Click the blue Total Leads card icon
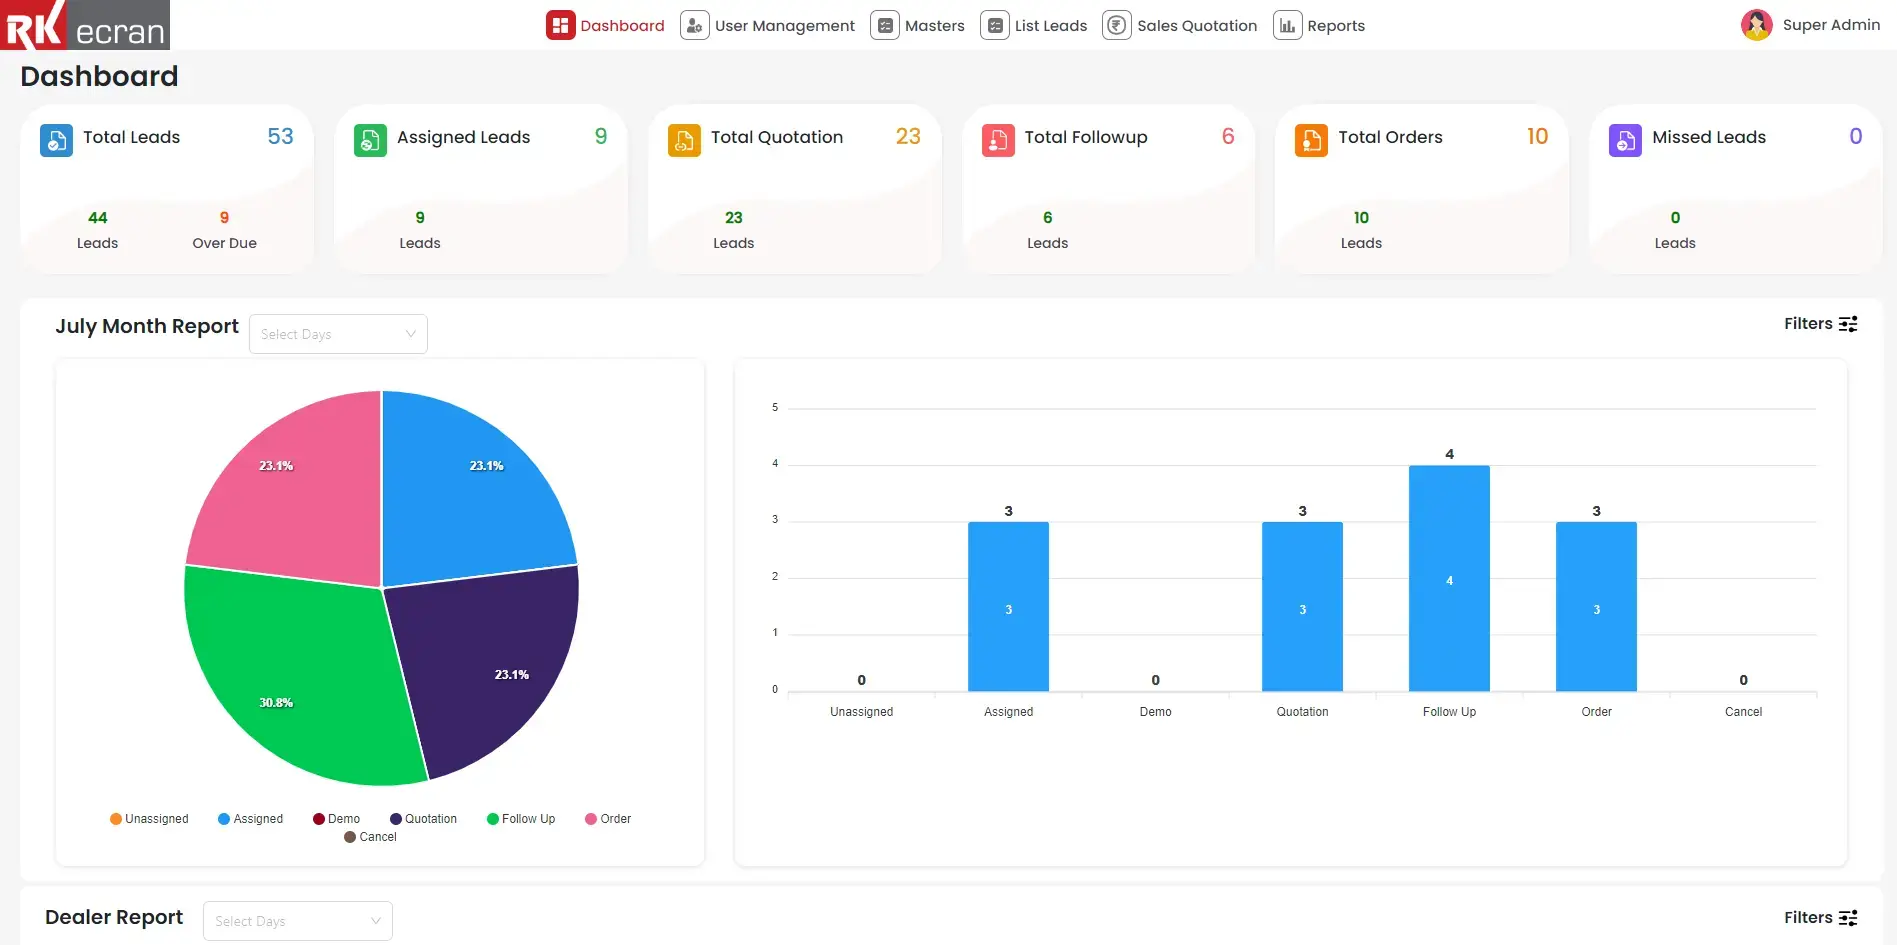The width and height of the screenshot is (1897, 945). tap(56, 140)
